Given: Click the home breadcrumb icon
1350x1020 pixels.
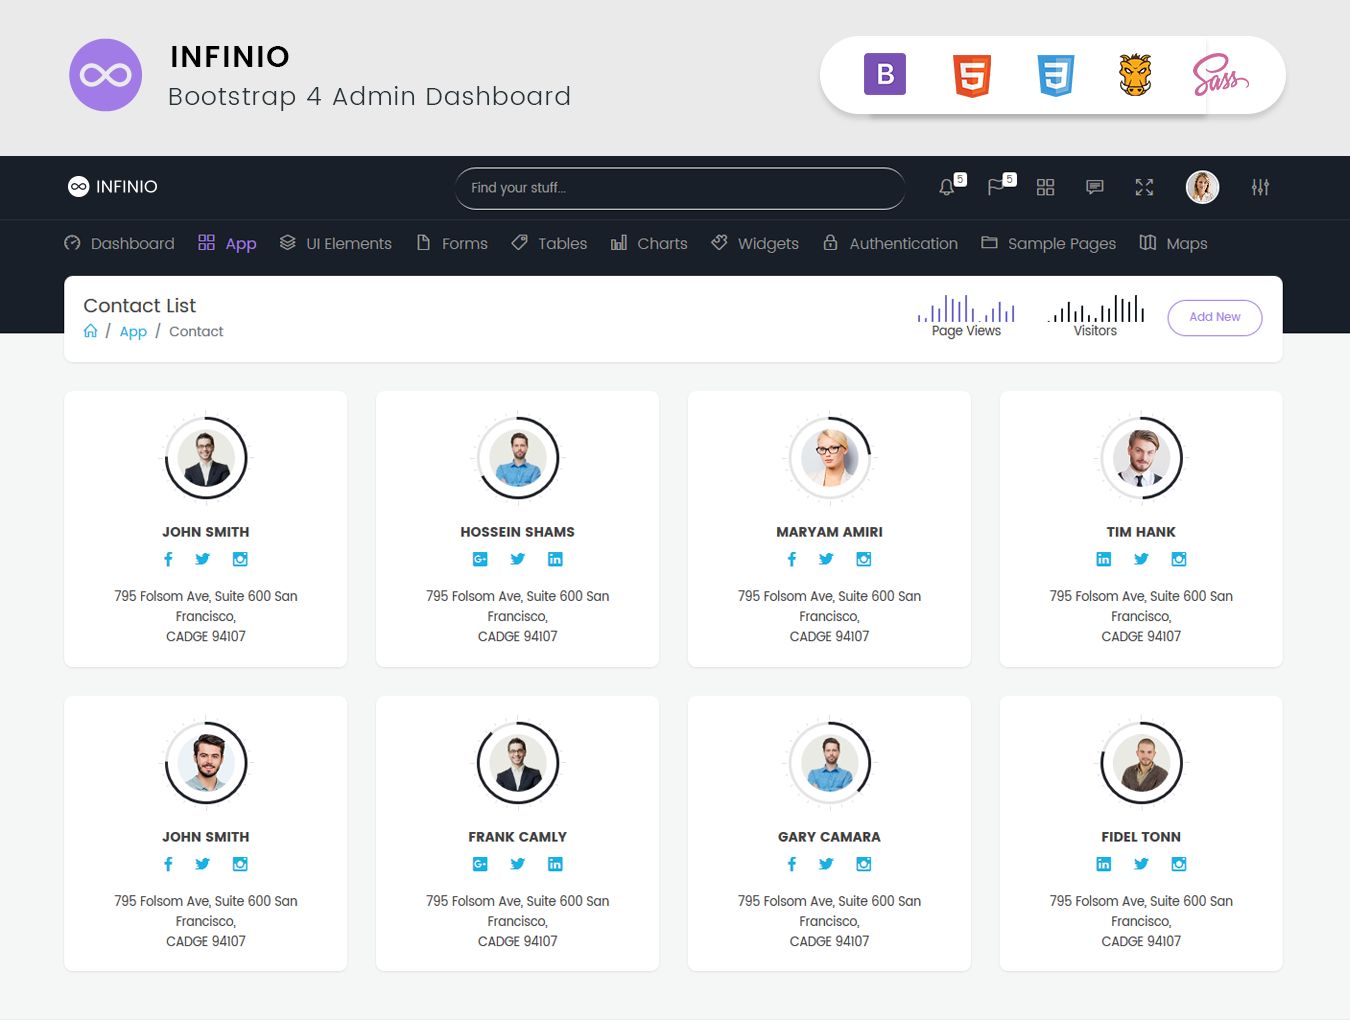Looking at the screenshot, I should tap(91, 331).
